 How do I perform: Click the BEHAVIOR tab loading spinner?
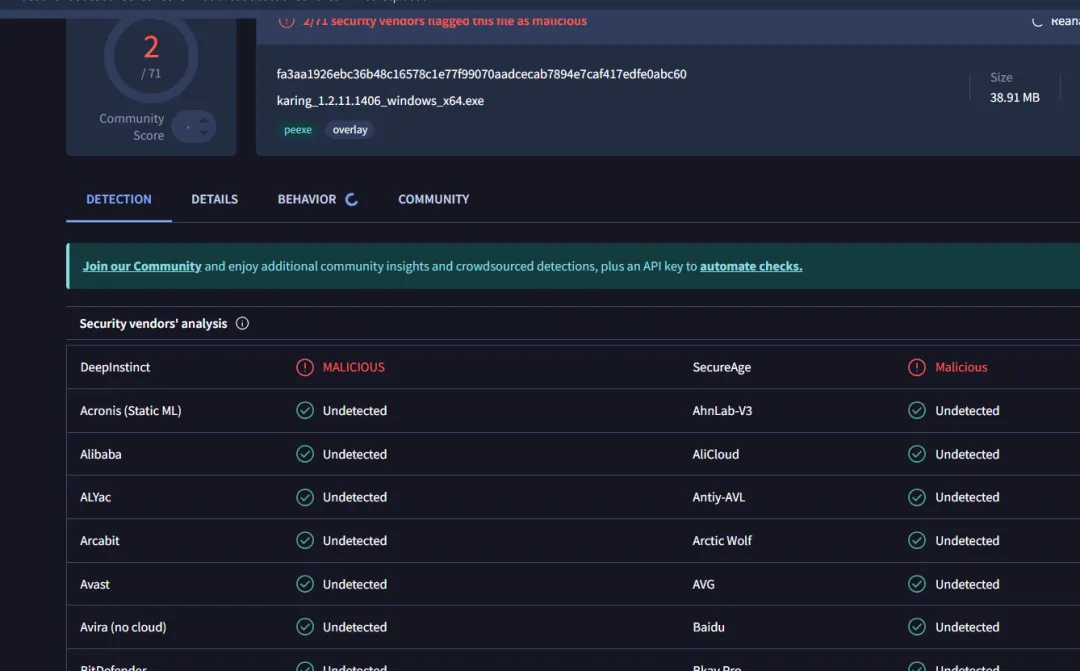(x=351, y=200)
